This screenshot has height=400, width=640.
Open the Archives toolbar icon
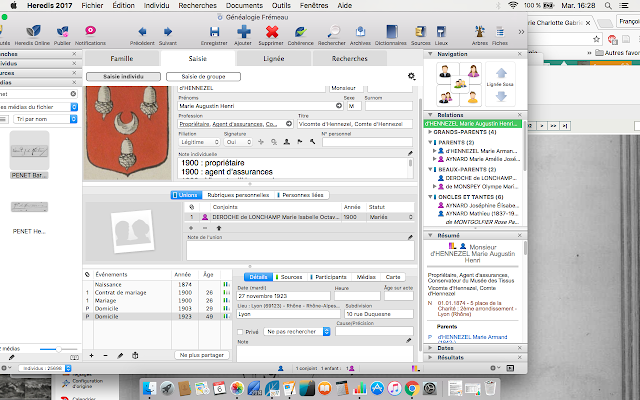tap(360, 34)
